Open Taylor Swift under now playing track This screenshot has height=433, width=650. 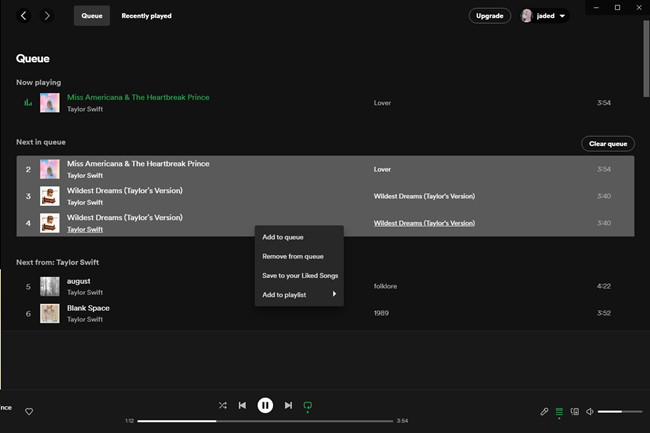click(x=85, y=109)
